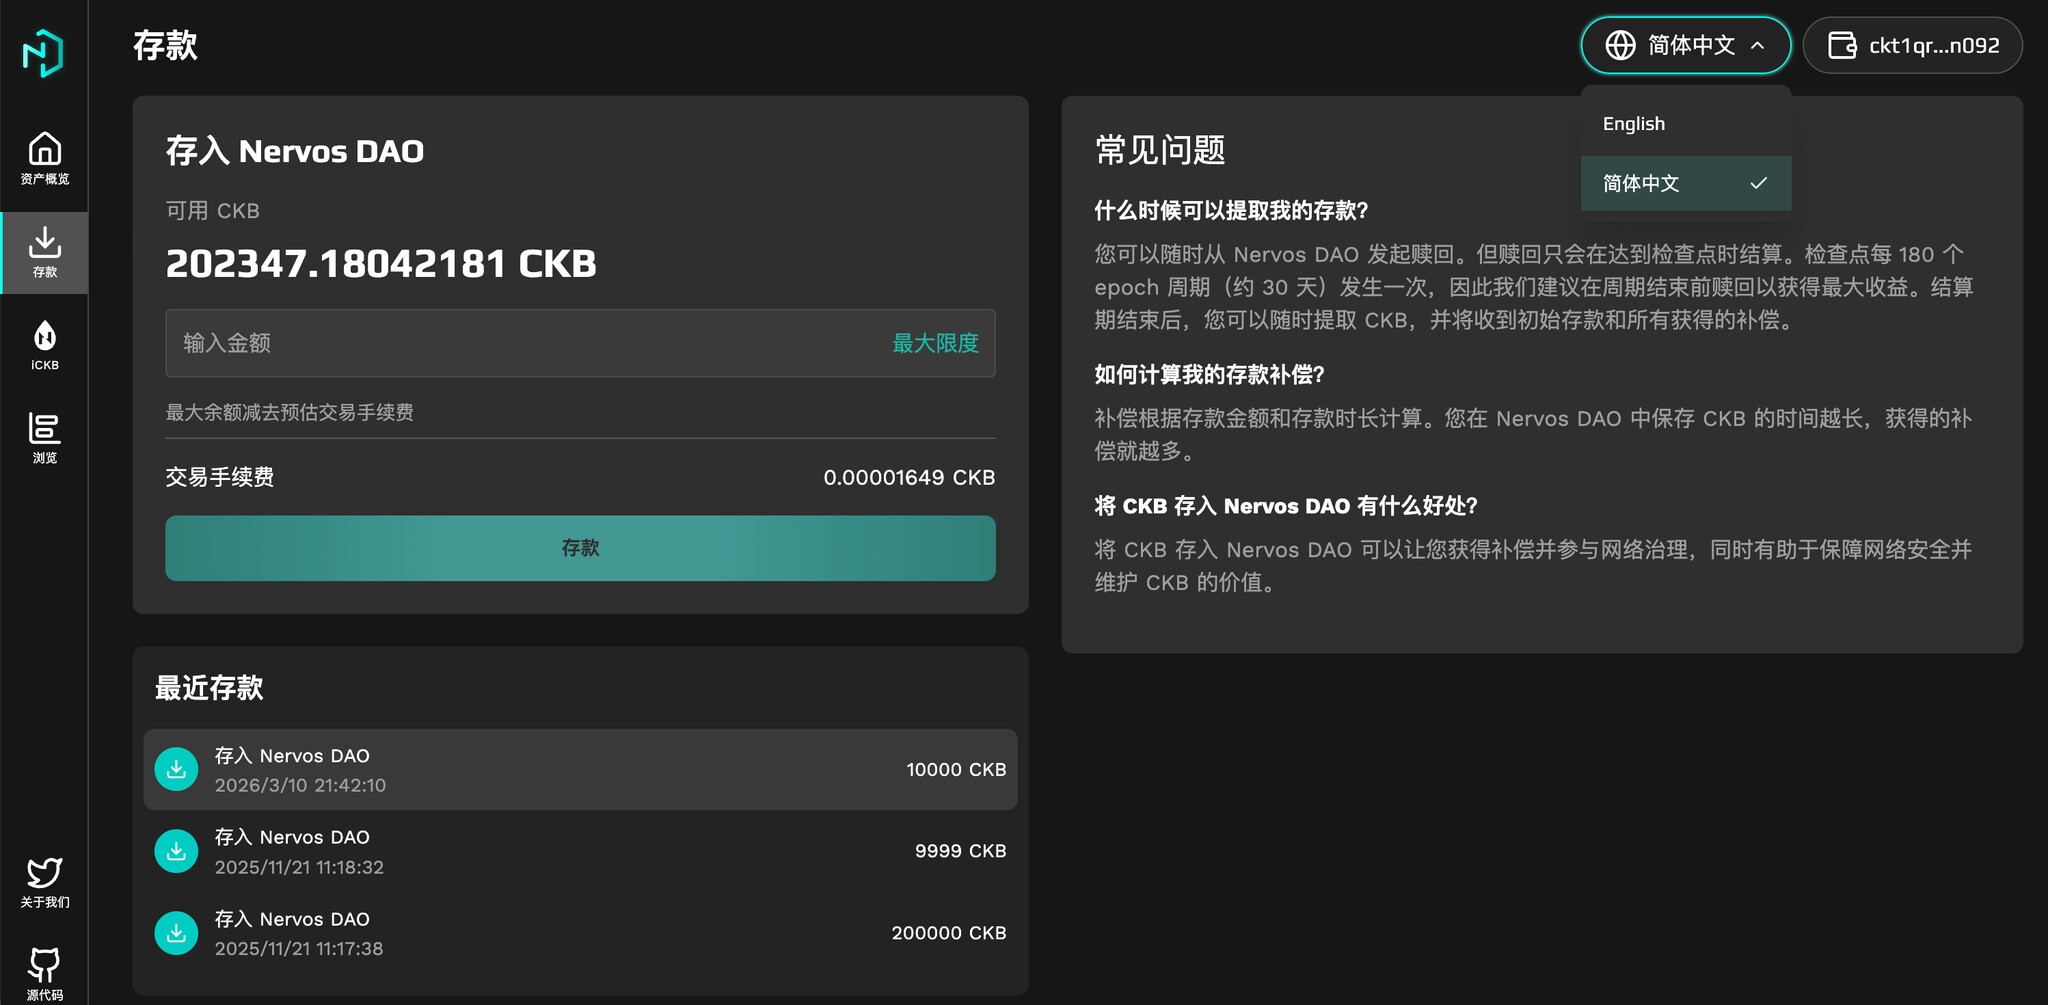The height and width of the screenshot is (1005, 2048).
Task: Open the 2025/11/21 11:17:38 deposit row
Action: (x=580, y=933)
